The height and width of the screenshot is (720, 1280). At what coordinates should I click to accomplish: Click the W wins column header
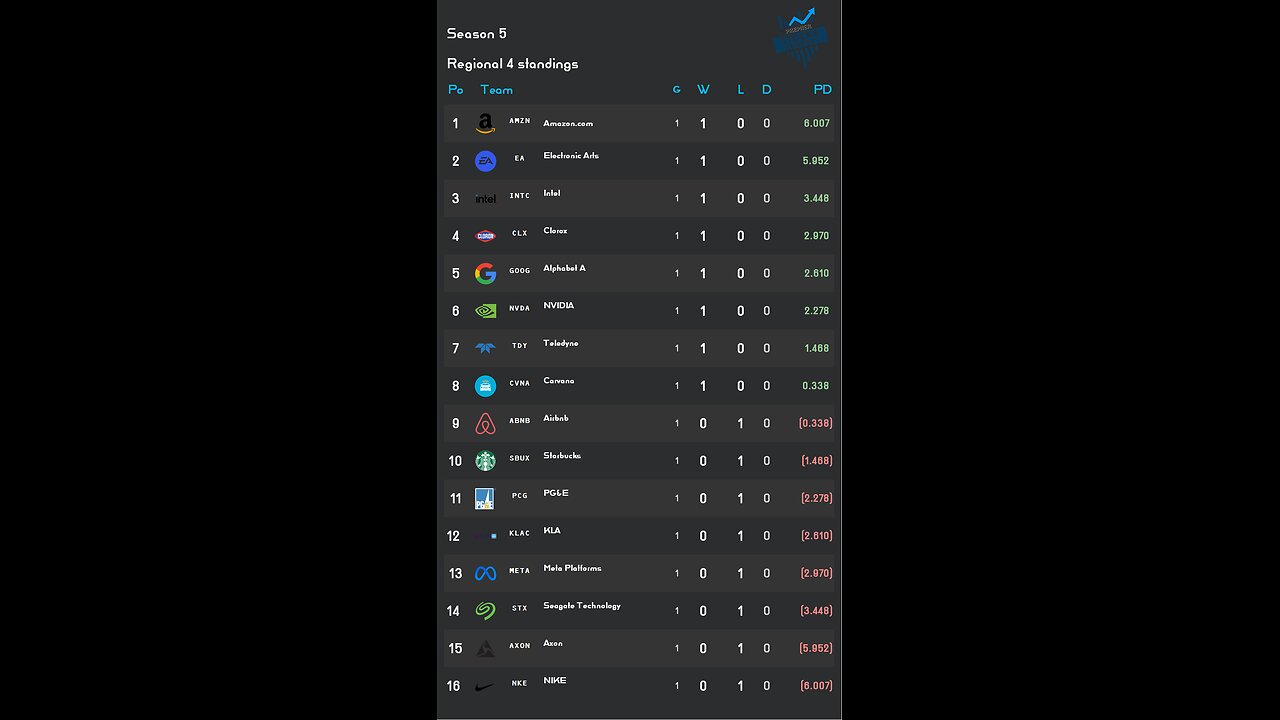703,90
